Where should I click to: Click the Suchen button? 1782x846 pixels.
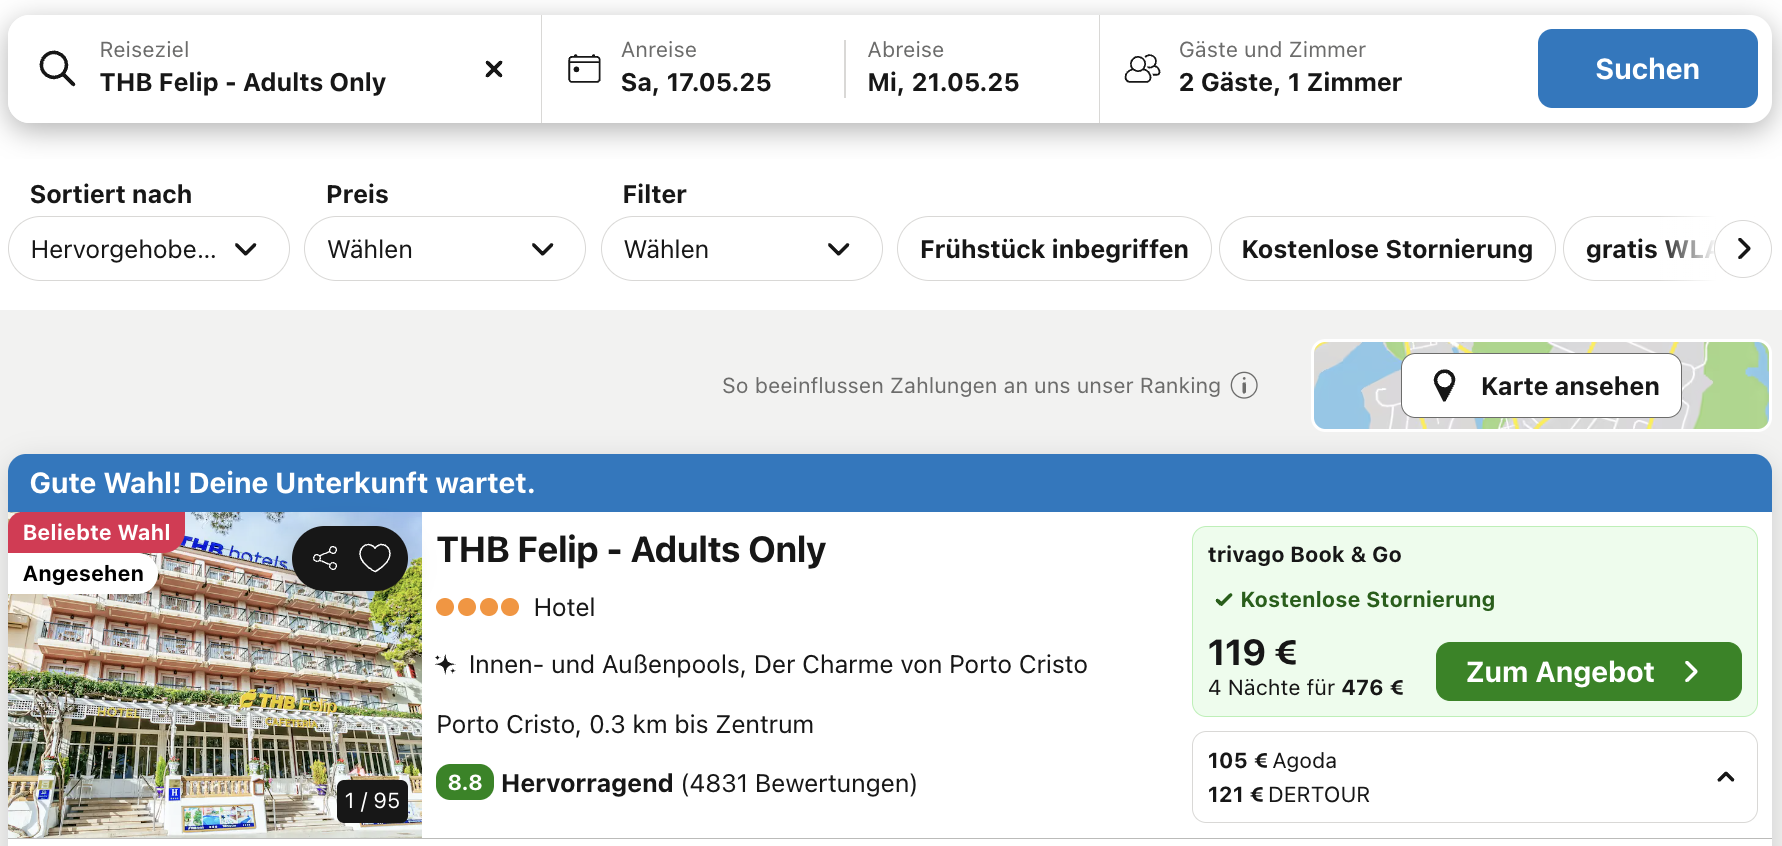pyautogui.click(x=1647, y=69)
